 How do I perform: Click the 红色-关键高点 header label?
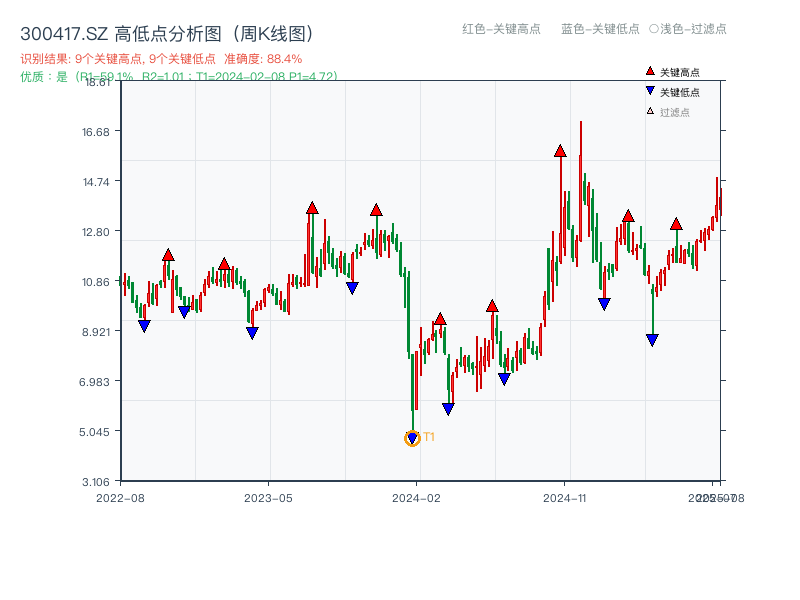tap(501, 29)
